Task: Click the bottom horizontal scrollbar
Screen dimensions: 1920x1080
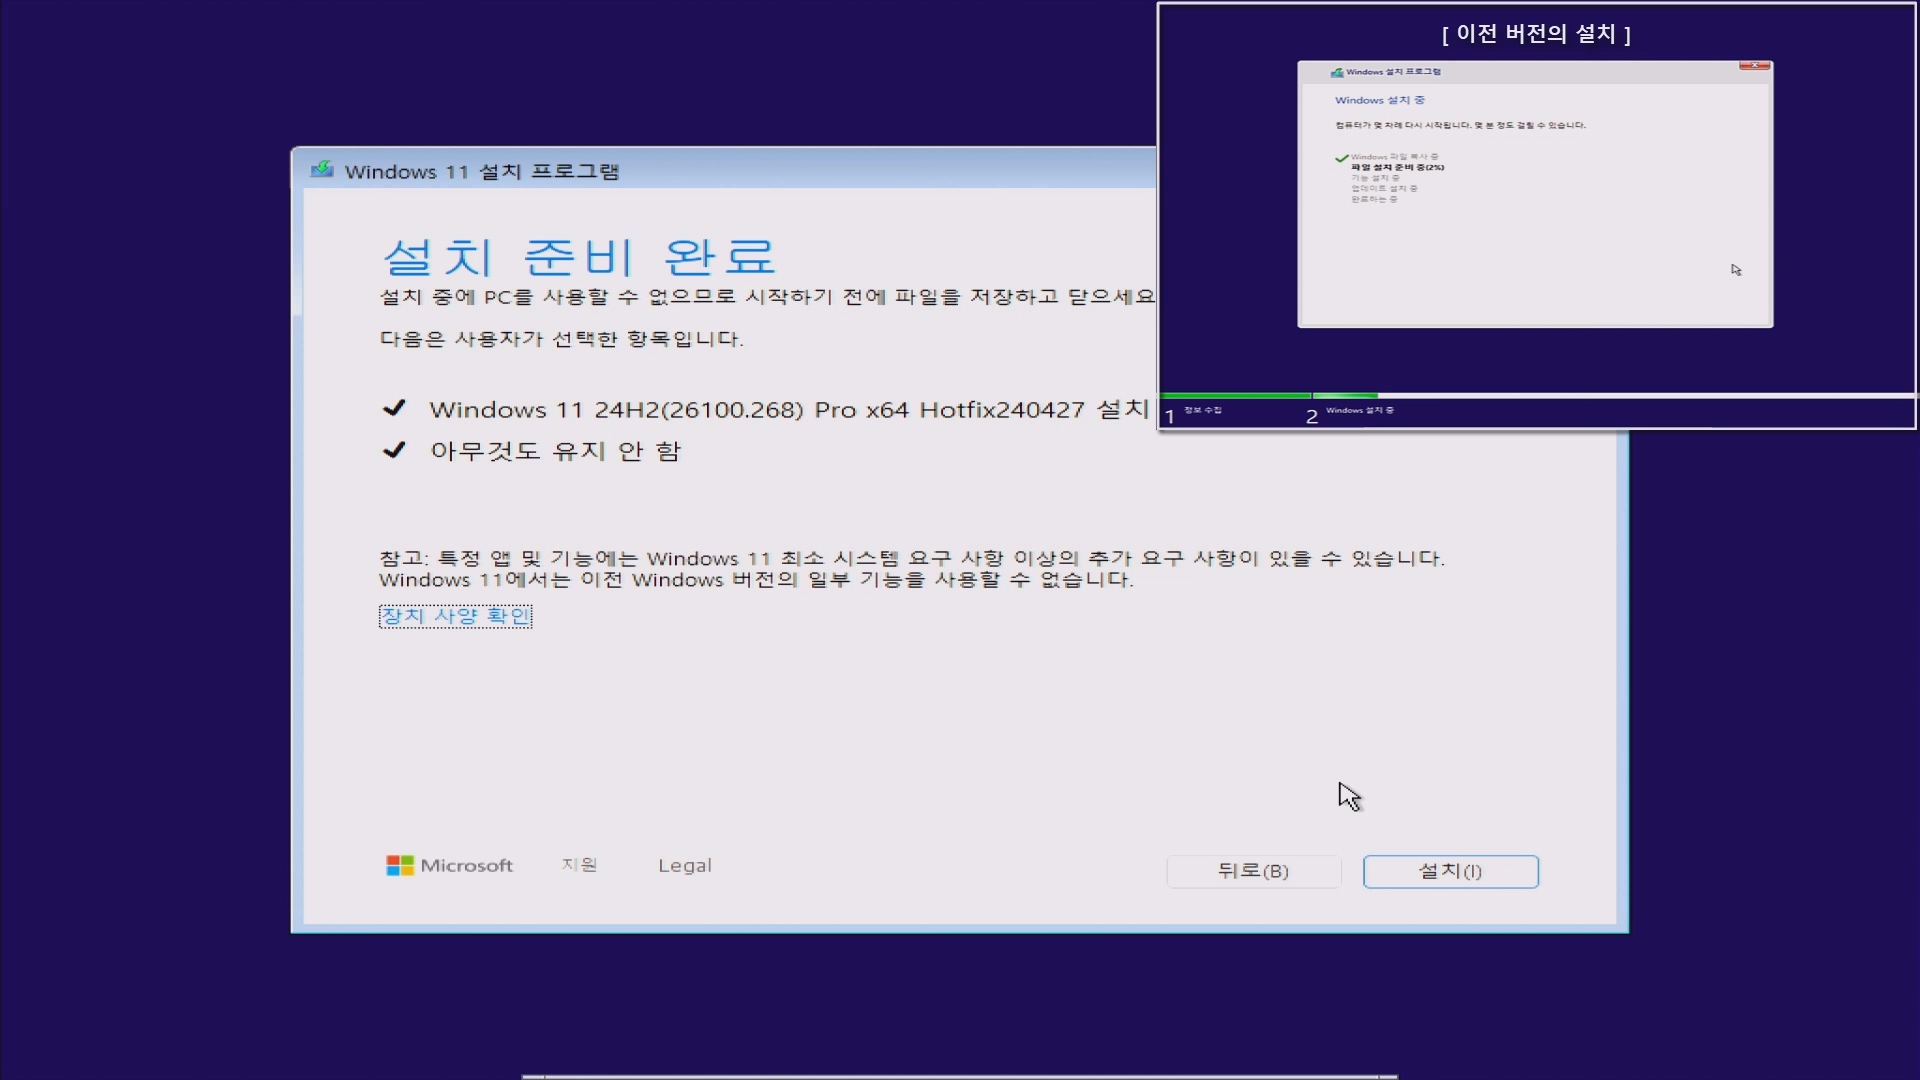Action: tap(960, 1076)
